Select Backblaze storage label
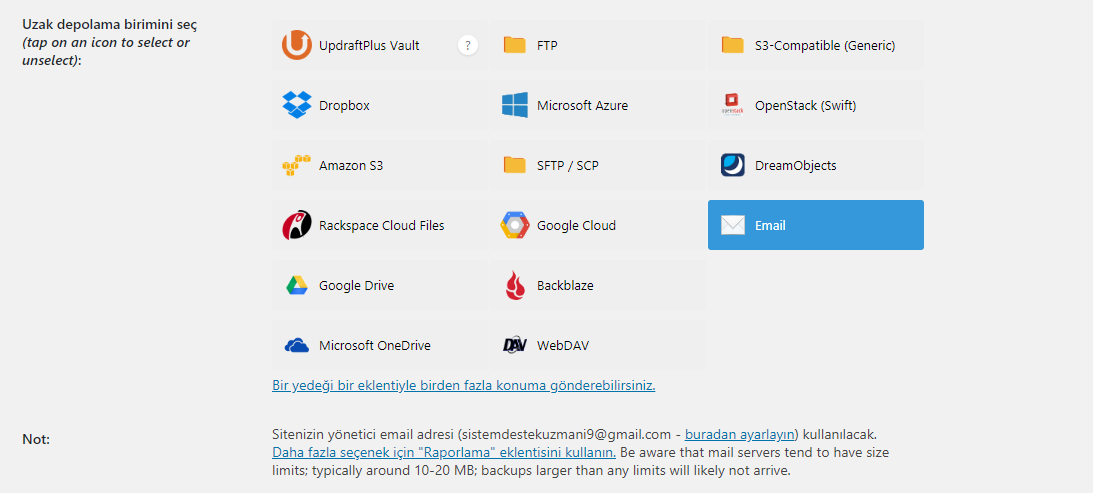This screenshot has height=493, width=1093. coord(565,286)
